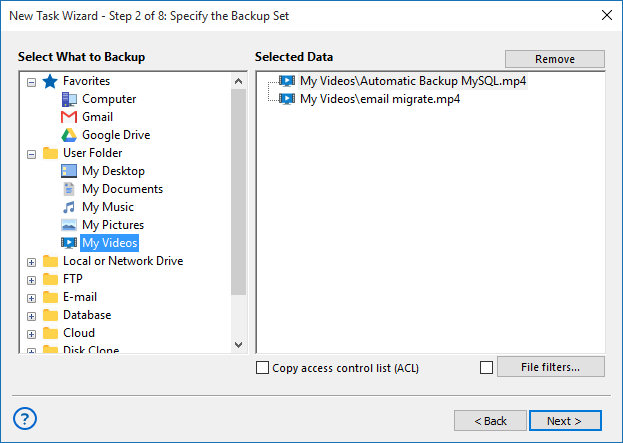
Task: Click the Remove button
Action: click(x=555, y=59)
